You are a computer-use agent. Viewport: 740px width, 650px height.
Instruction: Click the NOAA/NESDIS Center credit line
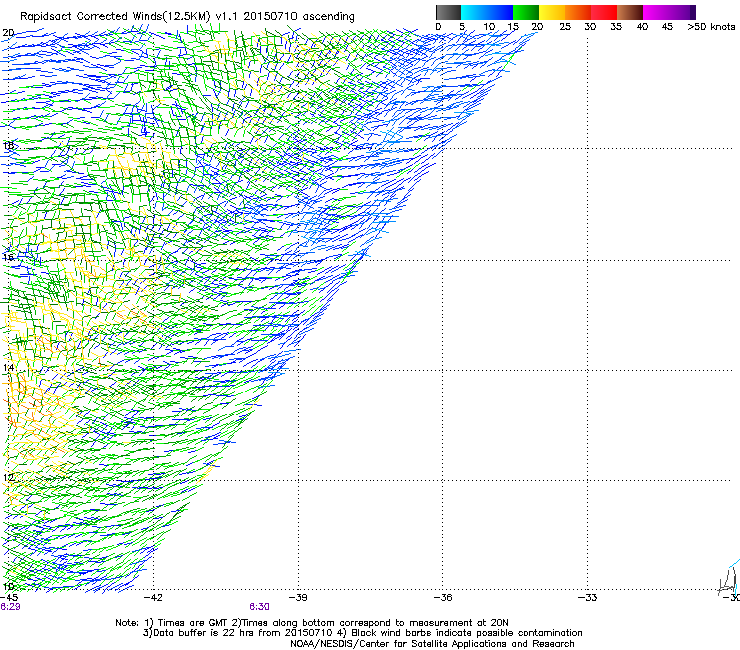tap(432, 644)
